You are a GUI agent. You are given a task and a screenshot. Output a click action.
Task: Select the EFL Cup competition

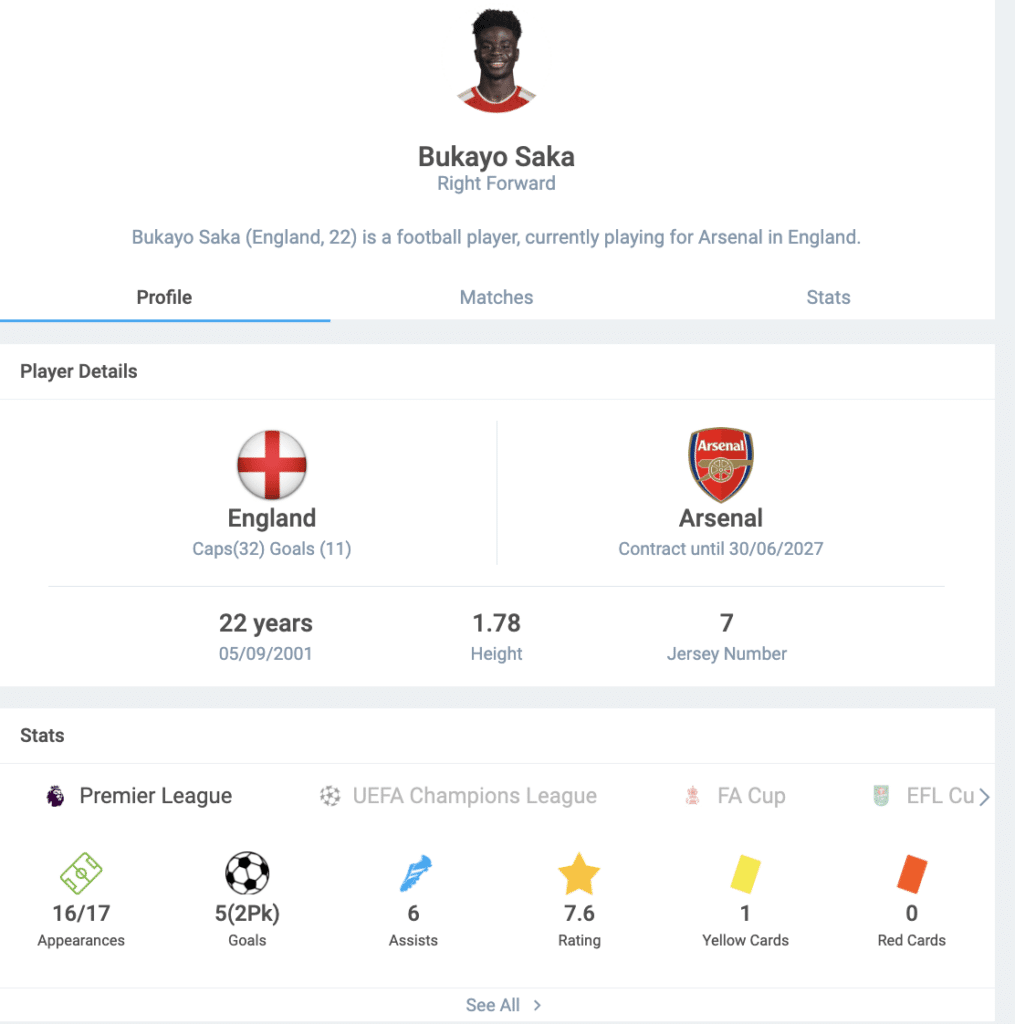pyautogui.click(x=938, y=796)
